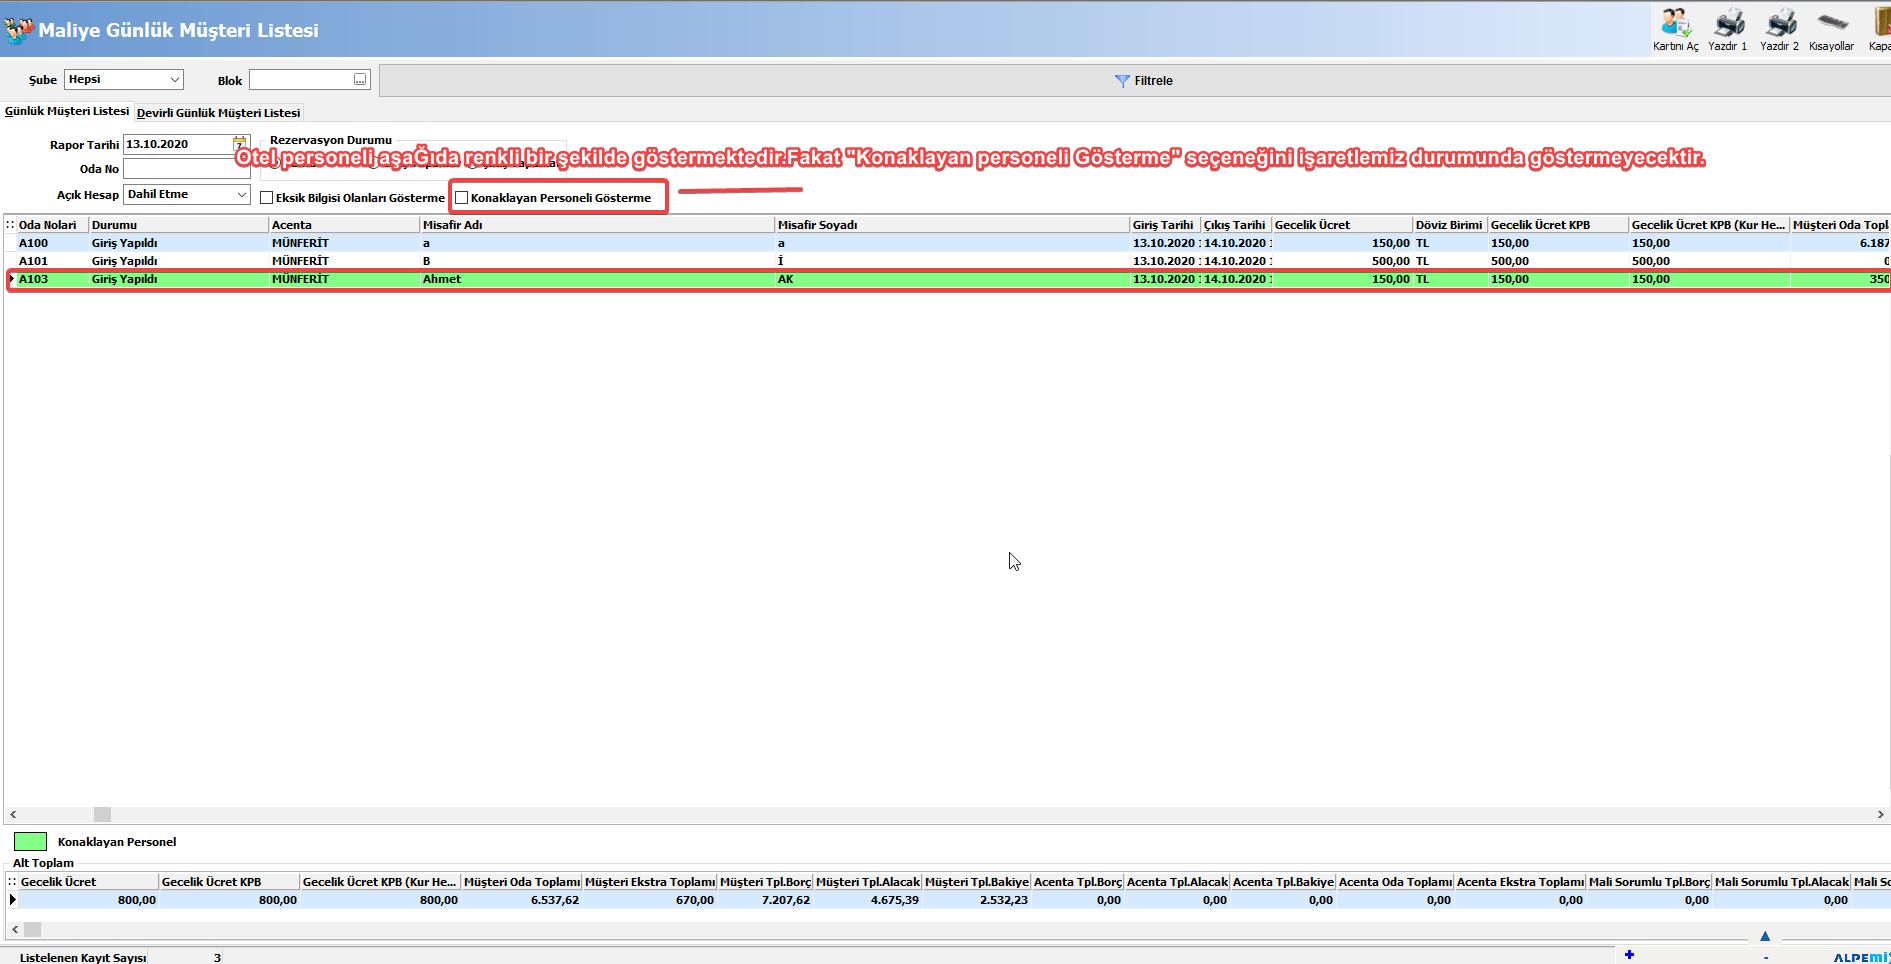Sort by Acenta column header
The height and width of the screenshot is (964, 1891).
tap(344, 225)
